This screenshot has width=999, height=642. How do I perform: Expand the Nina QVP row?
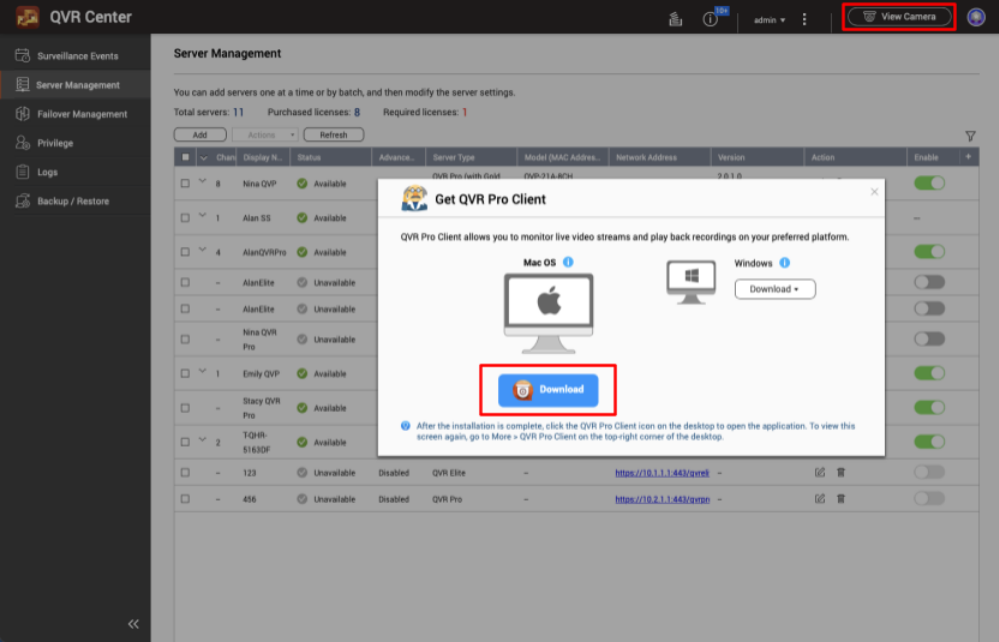point(202,181)
